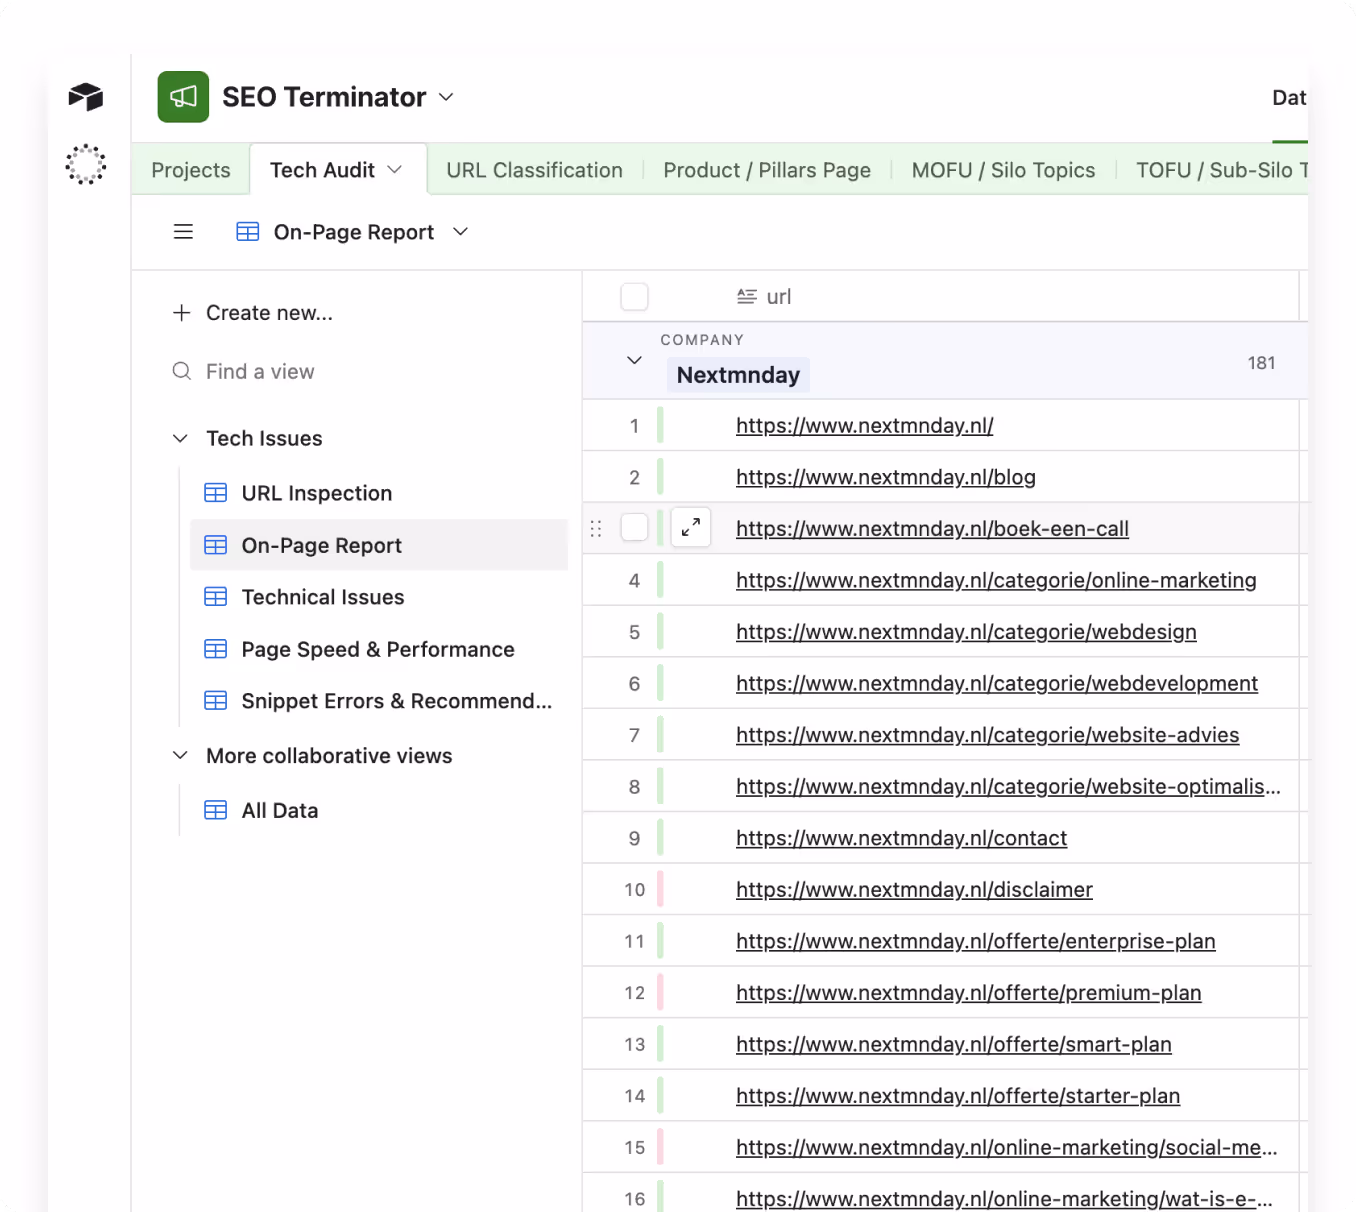
Task: Open Page Speed & Performance view
Action: pos(379,649)
